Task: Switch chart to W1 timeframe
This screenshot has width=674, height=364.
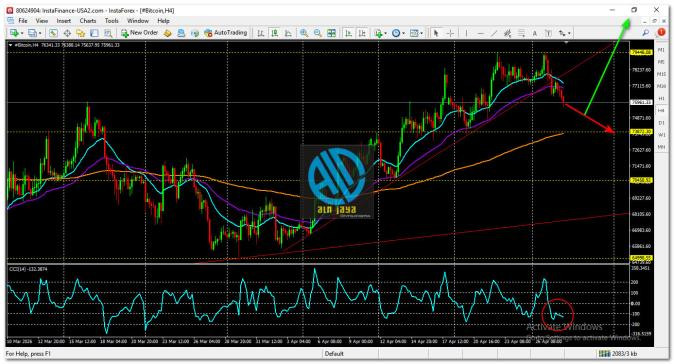Action: tap(661, 135)
